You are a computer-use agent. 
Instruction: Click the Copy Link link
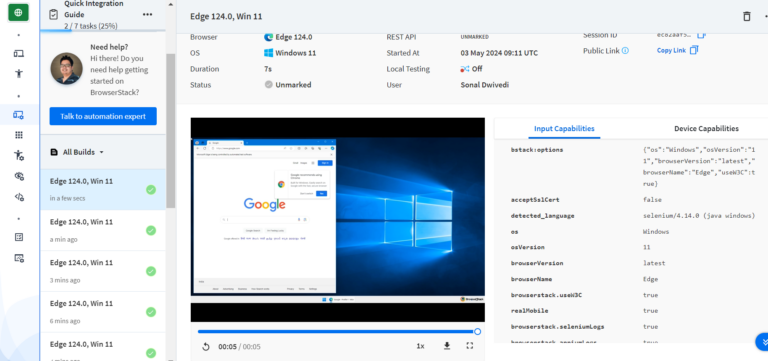[x=671, y=50]
